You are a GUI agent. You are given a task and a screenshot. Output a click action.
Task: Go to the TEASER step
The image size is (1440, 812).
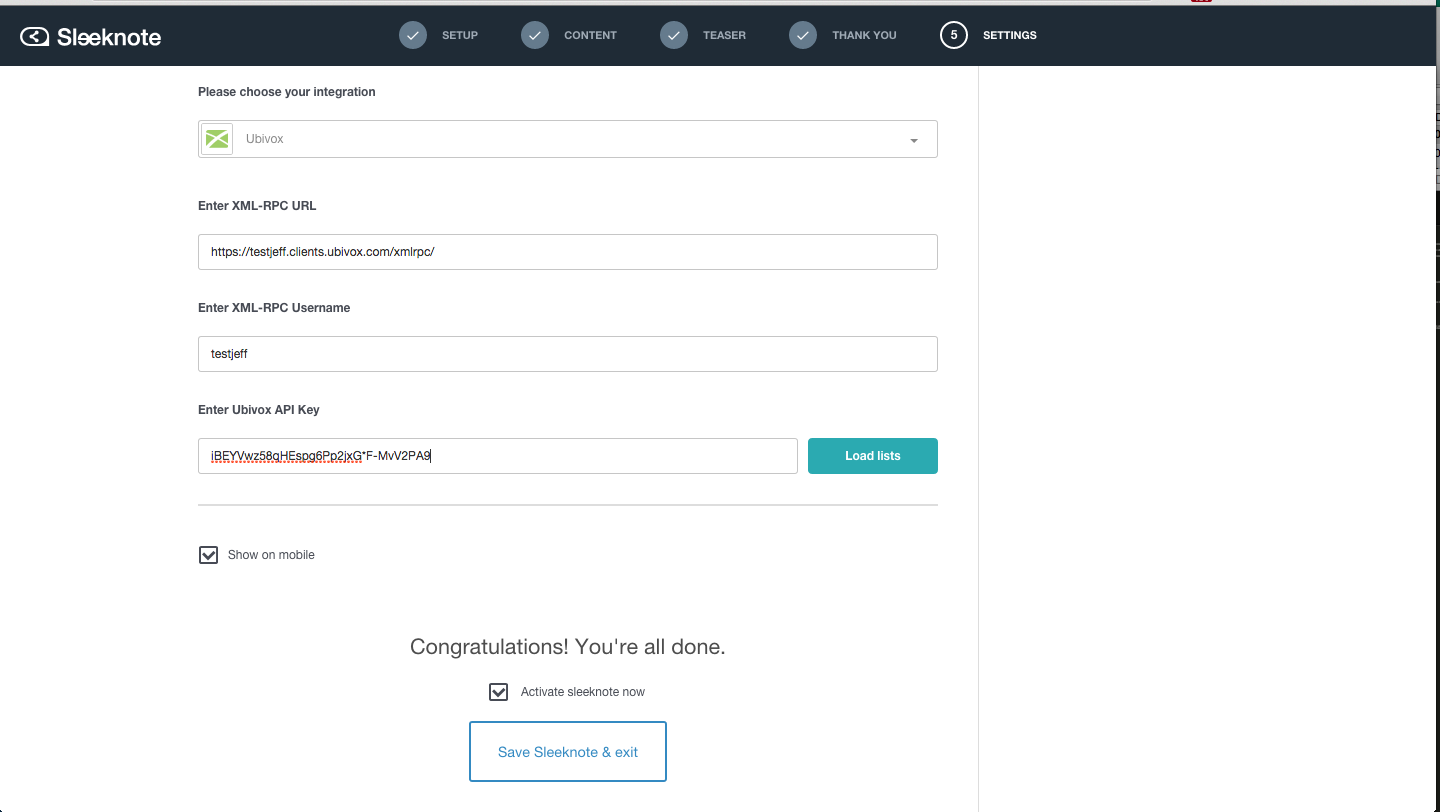coord(724,35)
